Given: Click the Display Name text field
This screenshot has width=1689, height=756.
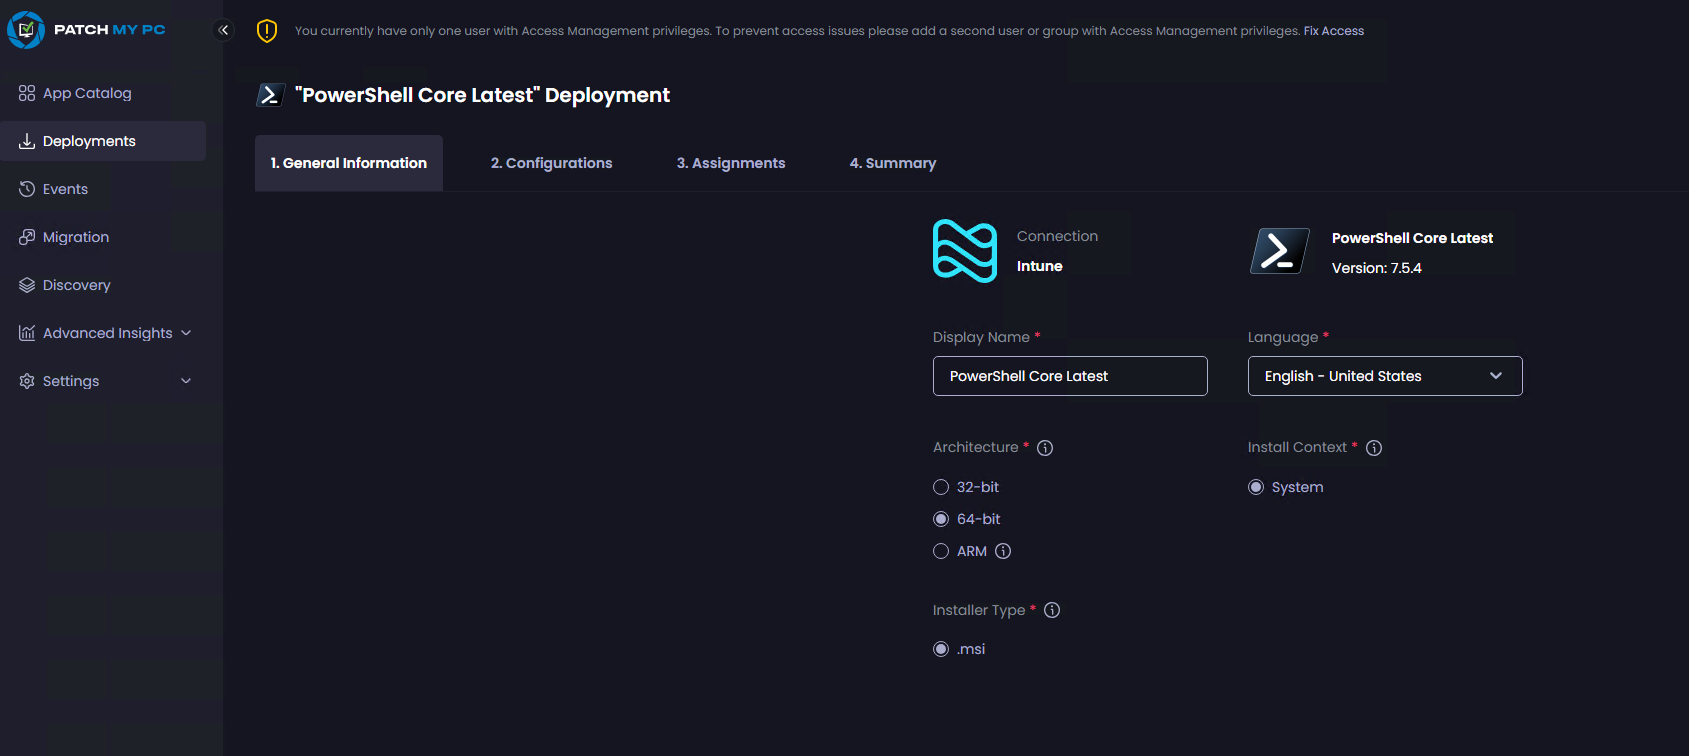Looking at the screenshot, I should pos(1069,376).
